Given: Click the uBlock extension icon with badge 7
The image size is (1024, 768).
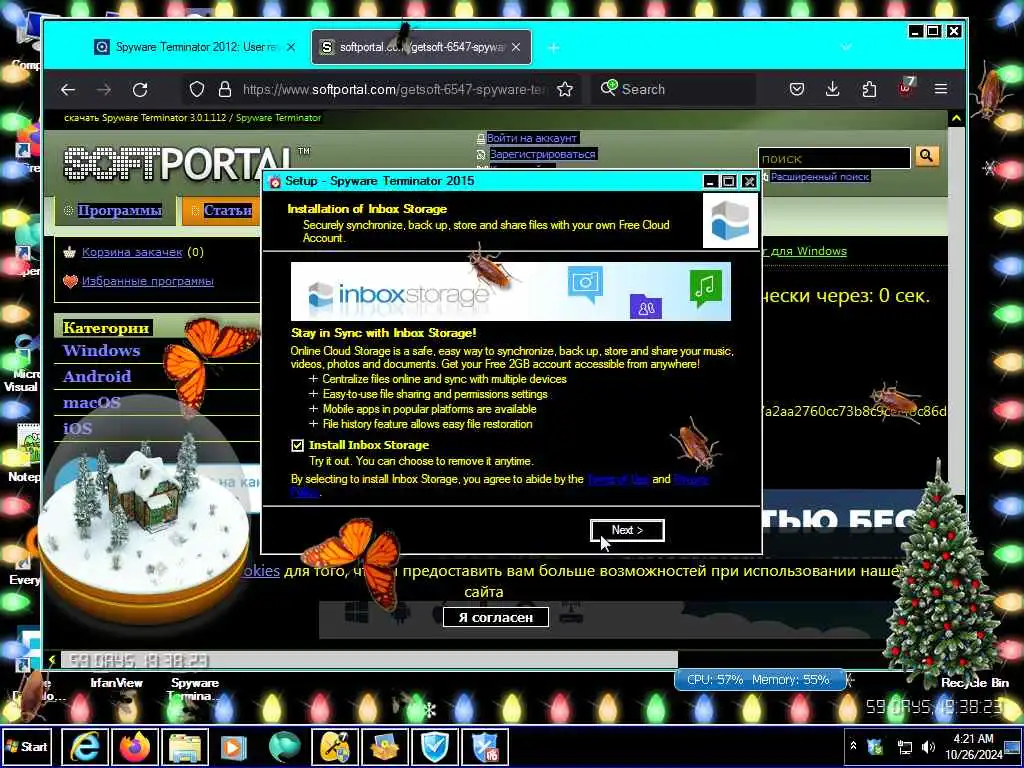Looking at the screenshot, I should click(906, 88).
